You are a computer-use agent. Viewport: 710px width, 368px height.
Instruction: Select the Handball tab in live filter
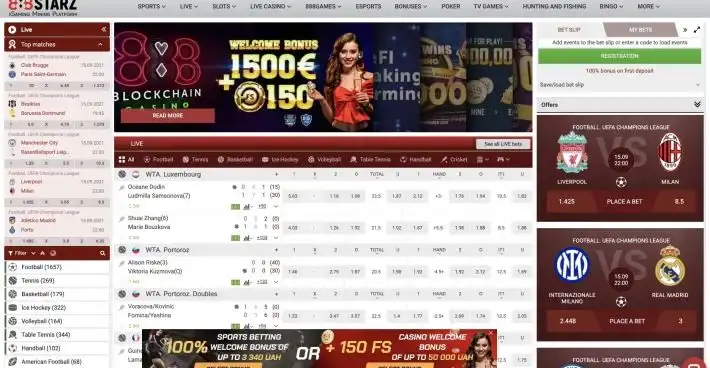(x=416, y=159)
